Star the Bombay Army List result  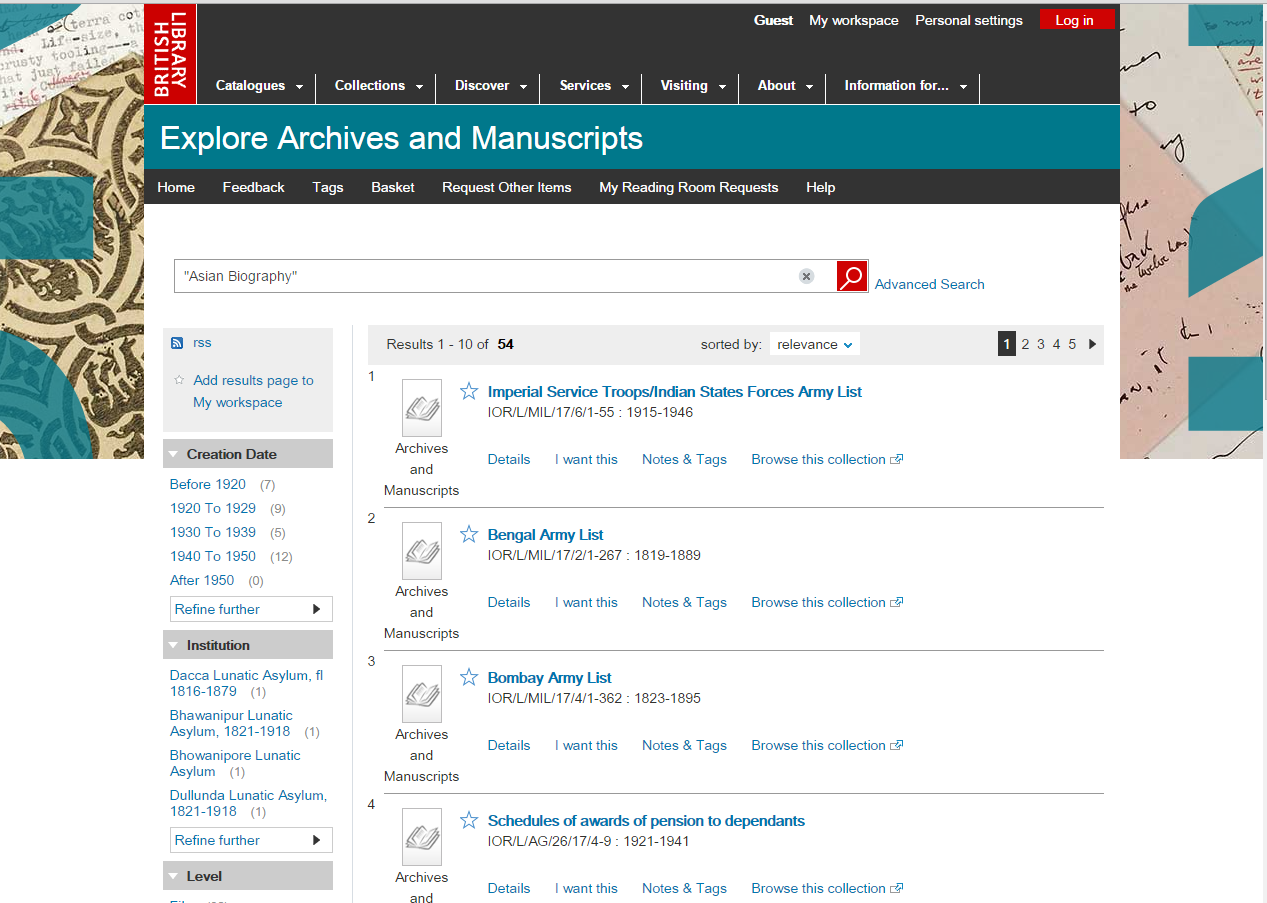(469, 677)
